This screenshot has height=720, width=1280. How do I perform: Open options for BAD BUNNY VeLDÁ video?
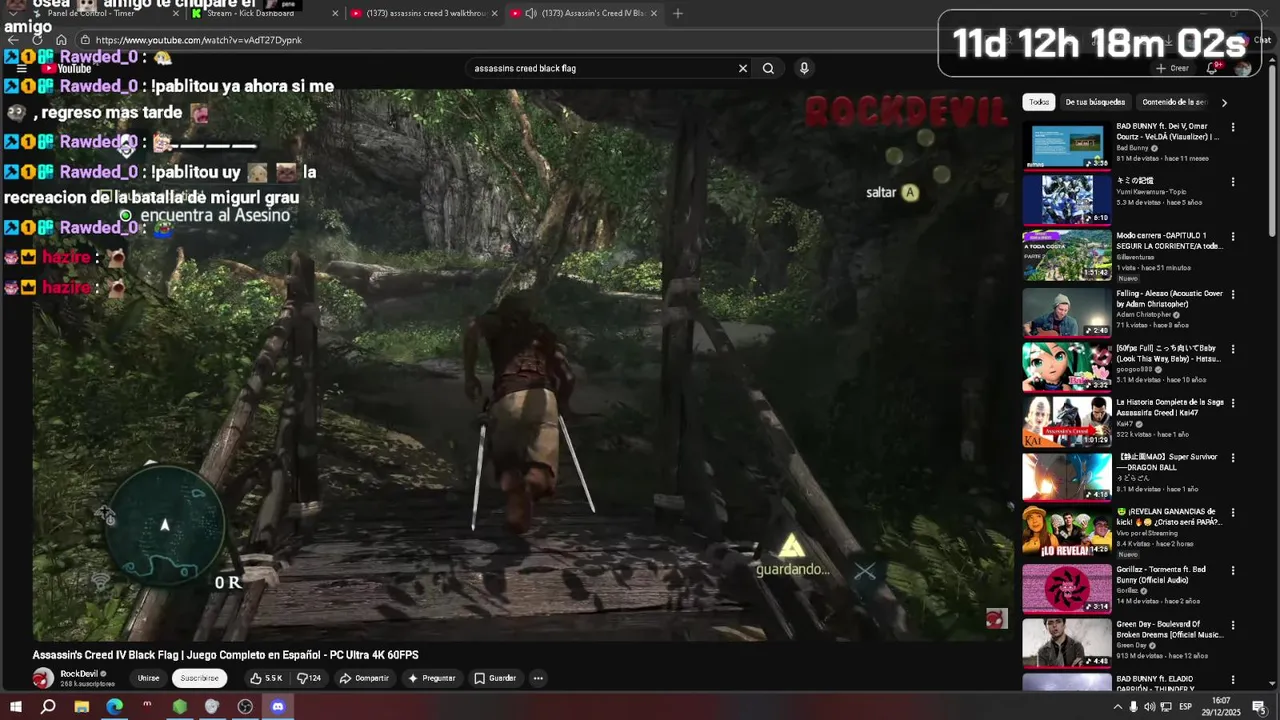pyautogui.click(x=1233, y=128)
